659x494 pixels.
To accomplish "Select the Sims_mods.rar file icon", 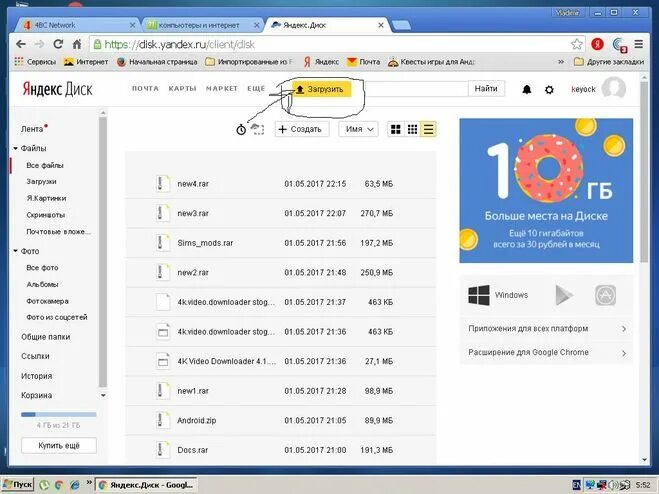I will click(x=163, y=243).
